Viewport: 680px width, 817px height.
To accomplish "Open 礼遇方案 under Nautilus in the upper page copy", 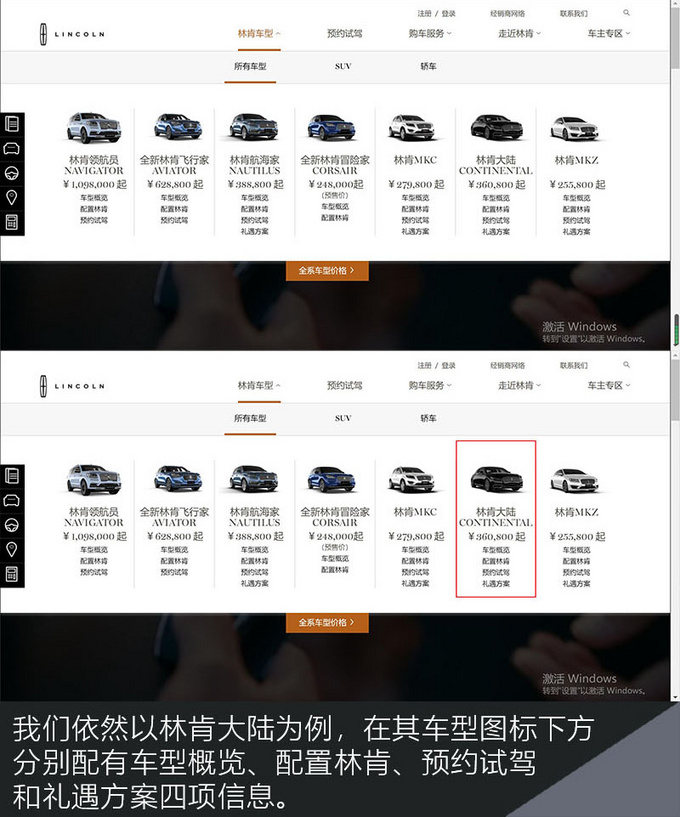I will point(255,232).
